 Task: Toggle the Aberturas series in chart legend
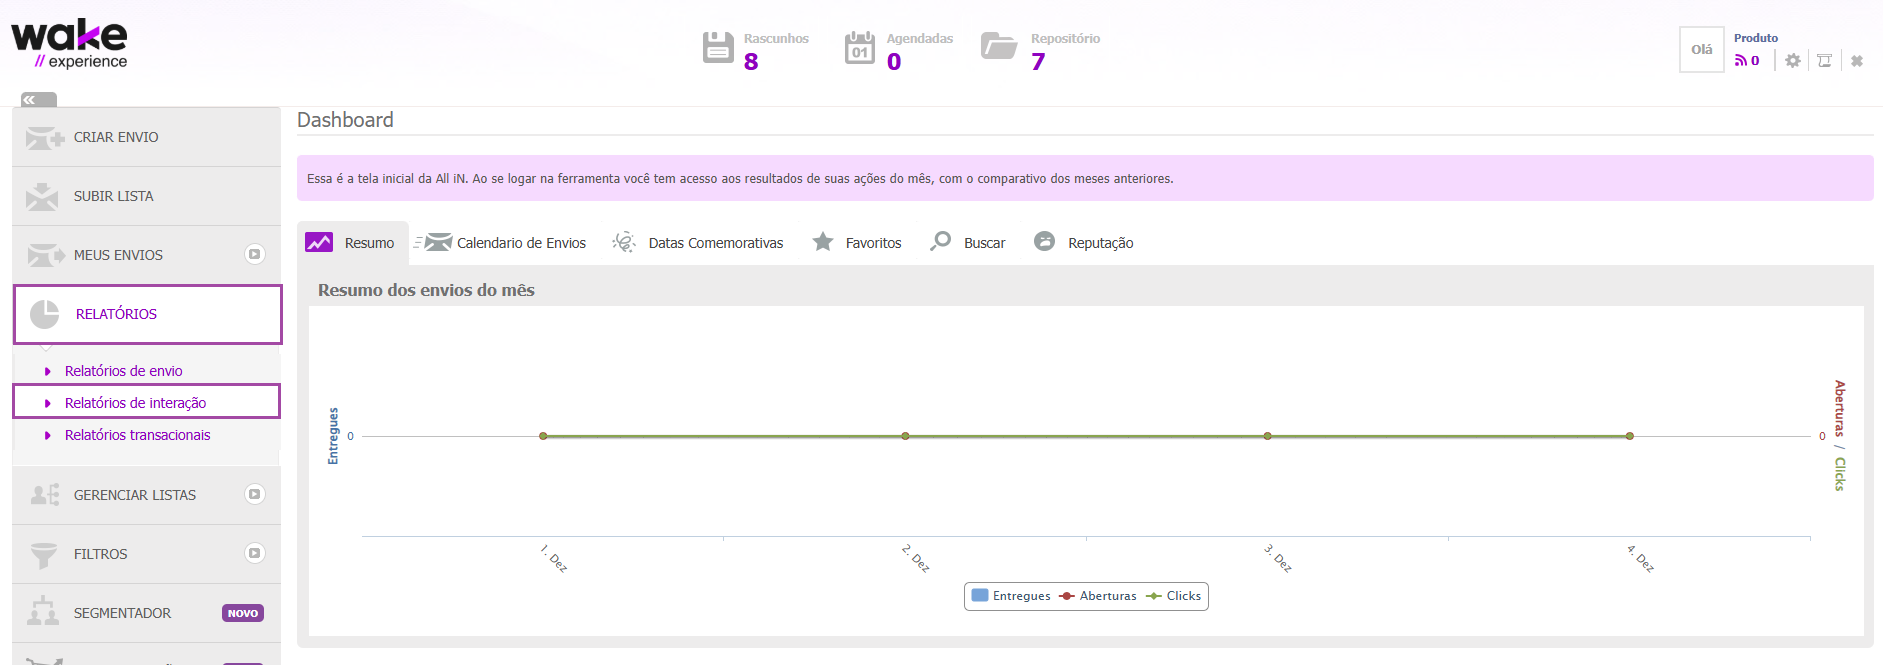[x=1098, y=596]
